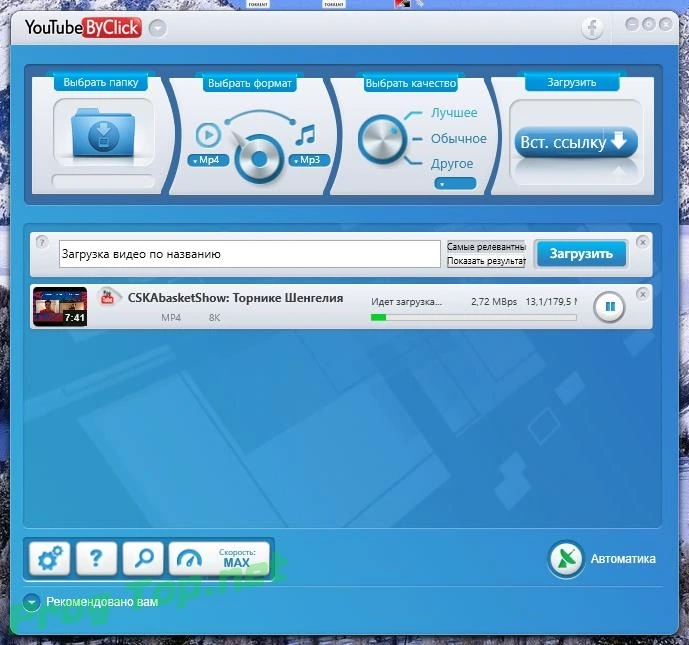
Task: Click the MP4 format label on download row
Action: pos(171,318)
